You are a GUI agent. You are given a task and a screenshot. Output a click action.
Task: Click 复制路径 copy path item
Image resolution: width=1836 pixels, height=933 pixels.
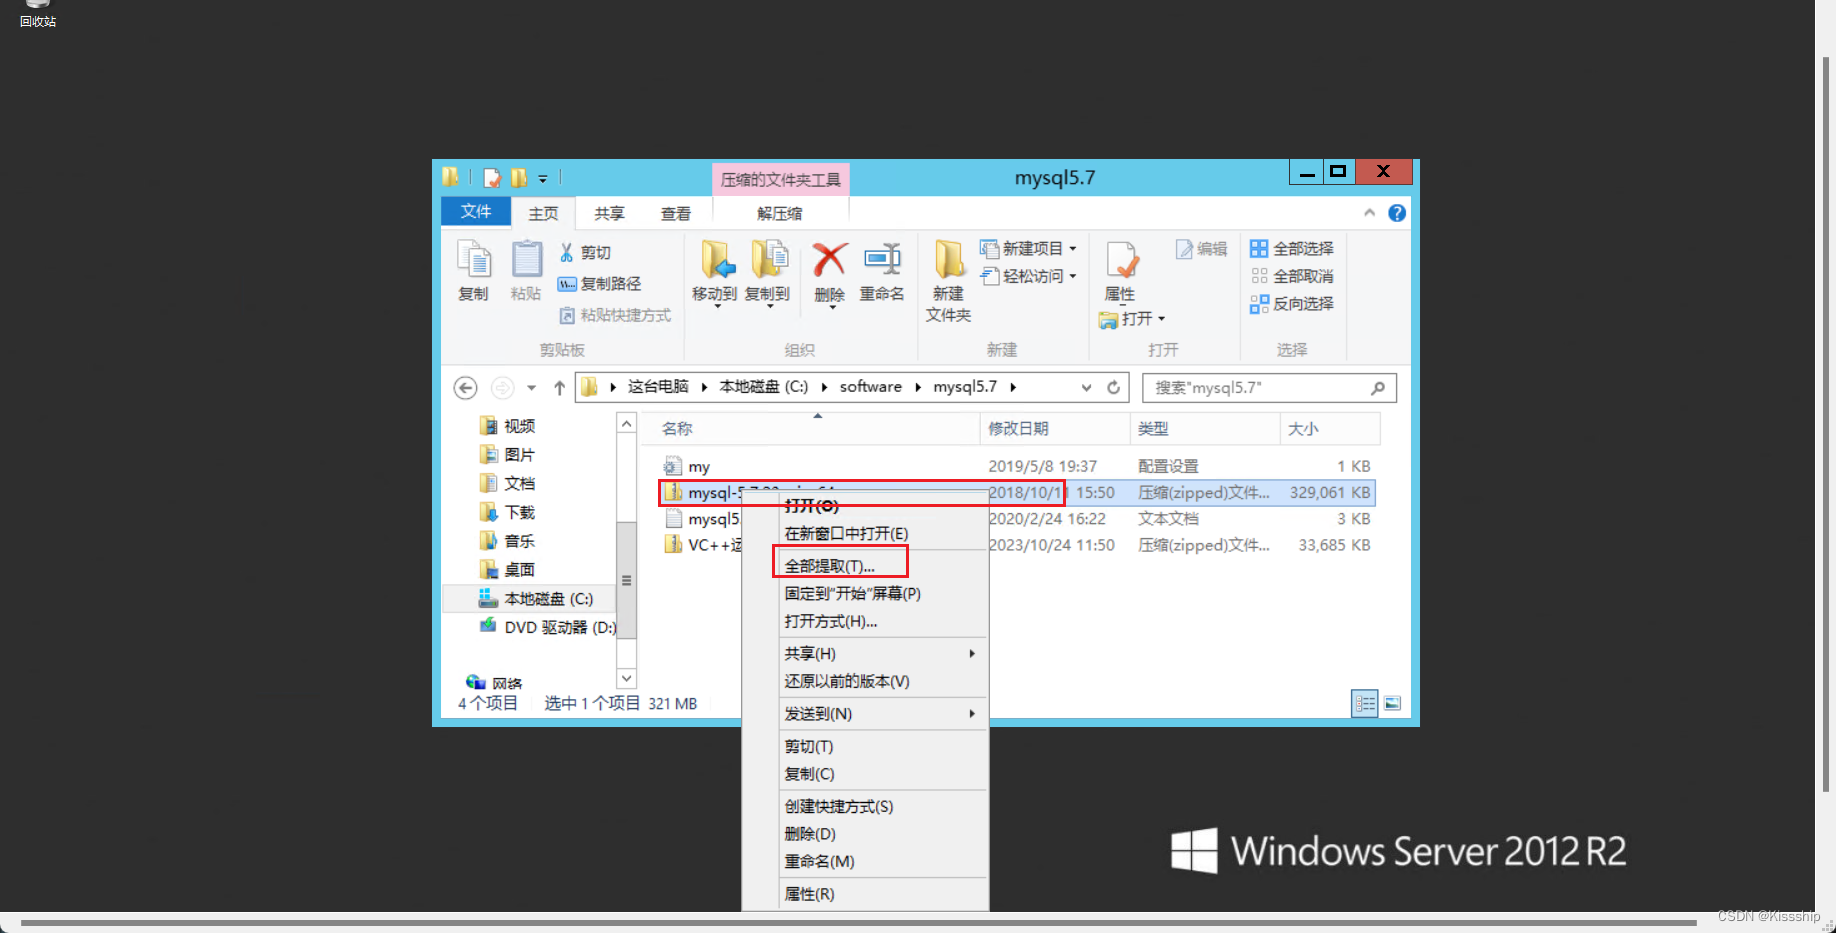pos(599,284)
